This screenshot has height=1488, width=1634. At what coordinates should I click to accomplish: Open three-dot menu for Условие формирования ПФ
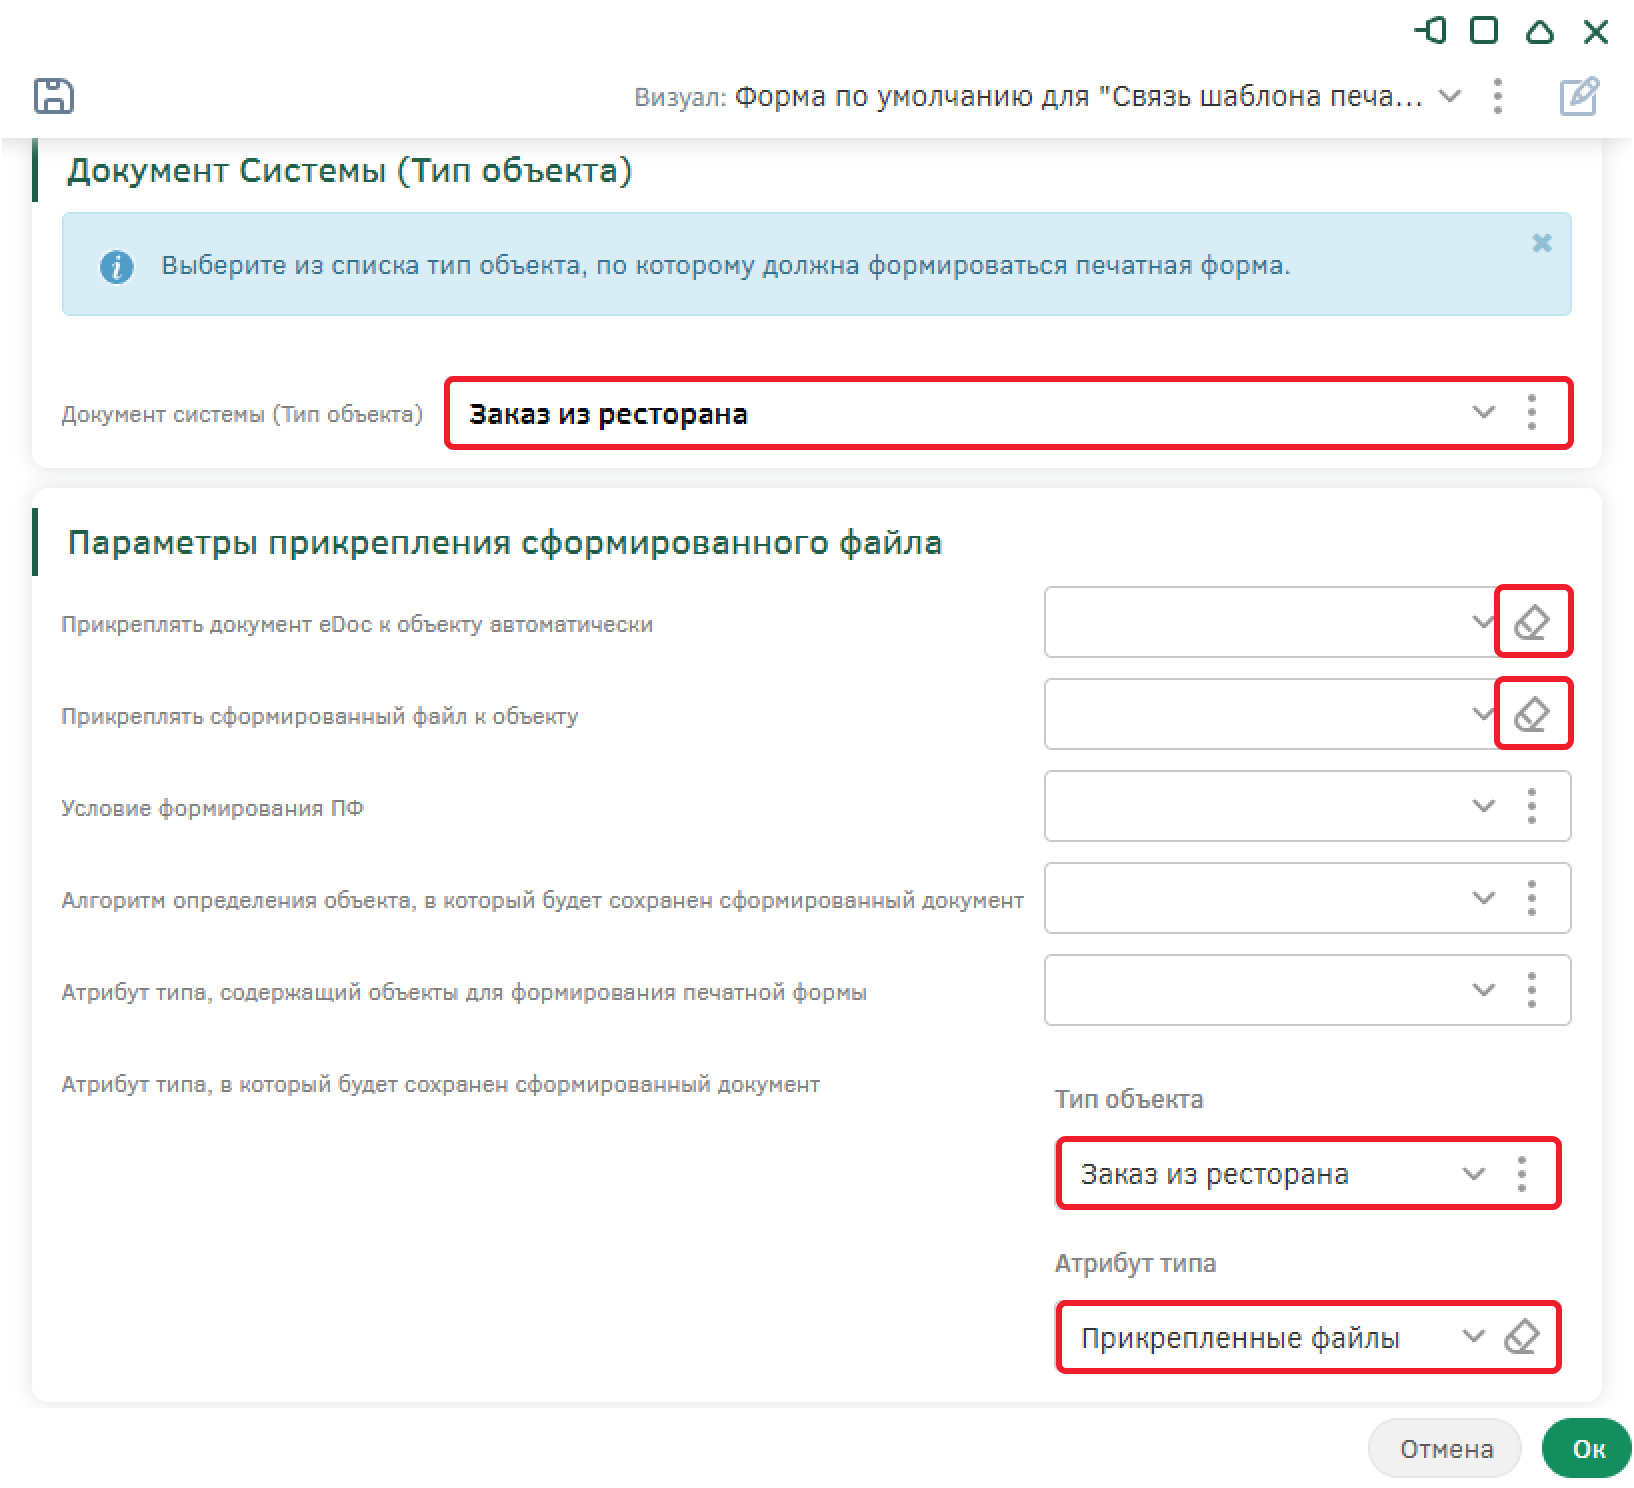pyautogui.click(x=1531, y=806)
